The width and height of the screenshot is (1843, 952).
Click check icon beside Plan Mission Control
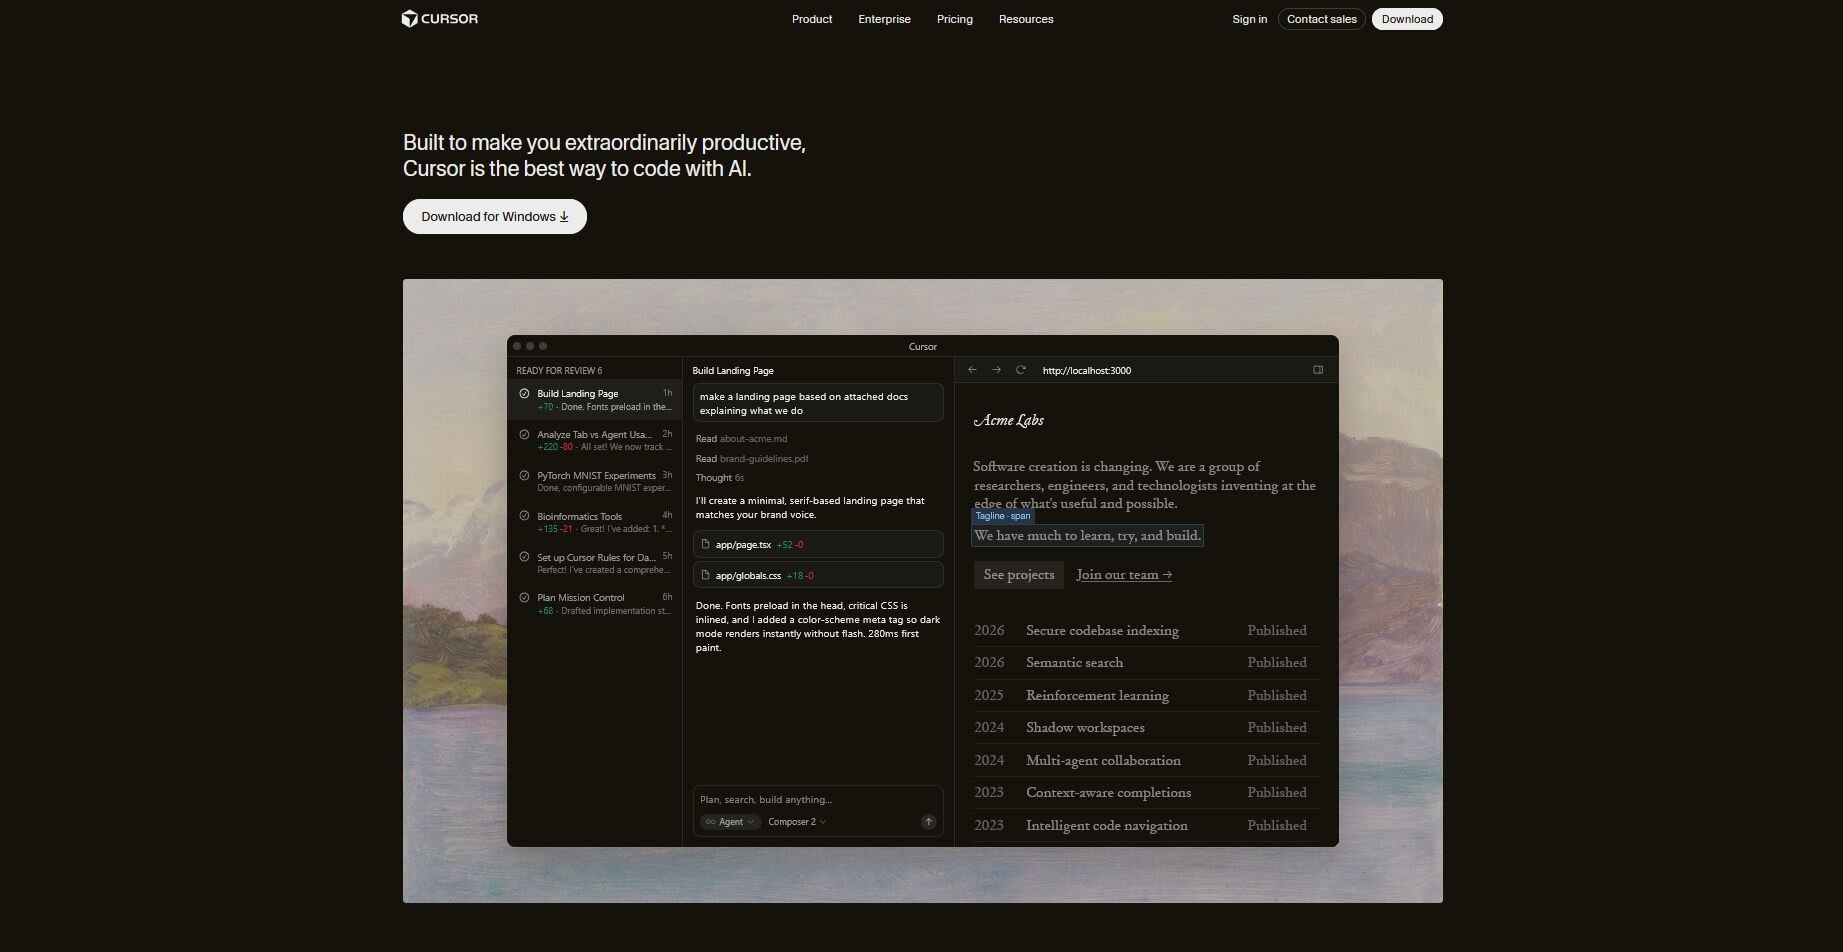coord(524,598)
